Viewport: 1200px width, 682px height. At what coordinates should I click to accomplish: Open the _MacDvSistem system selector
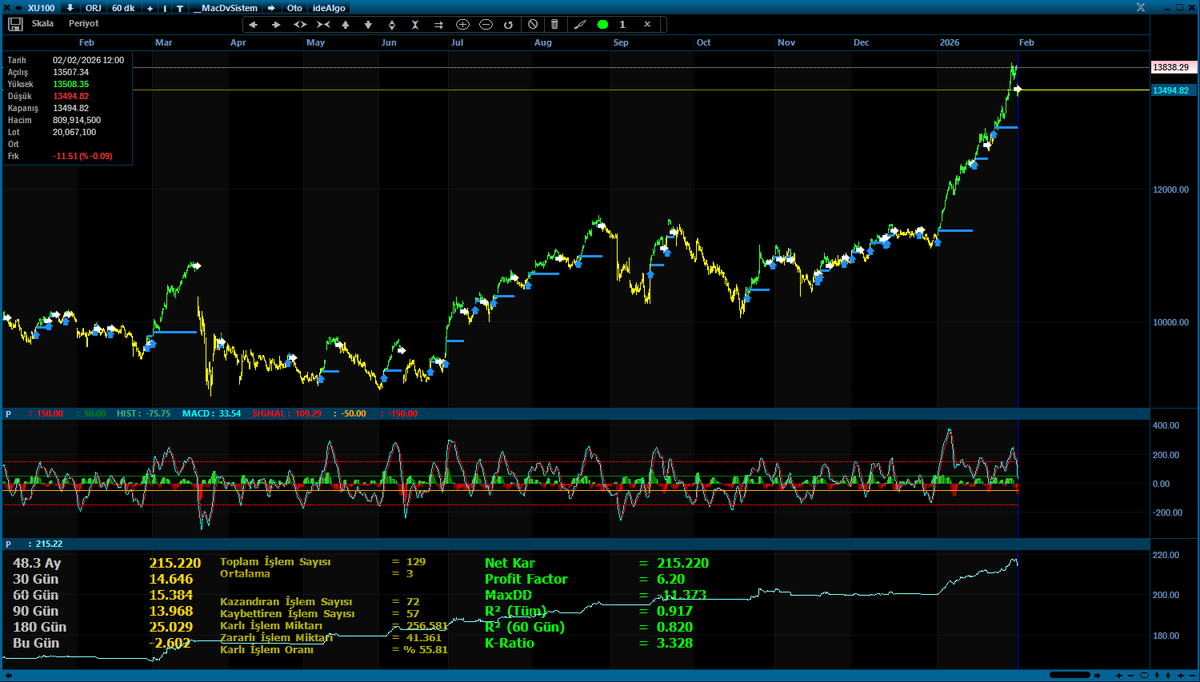(224, 8)
